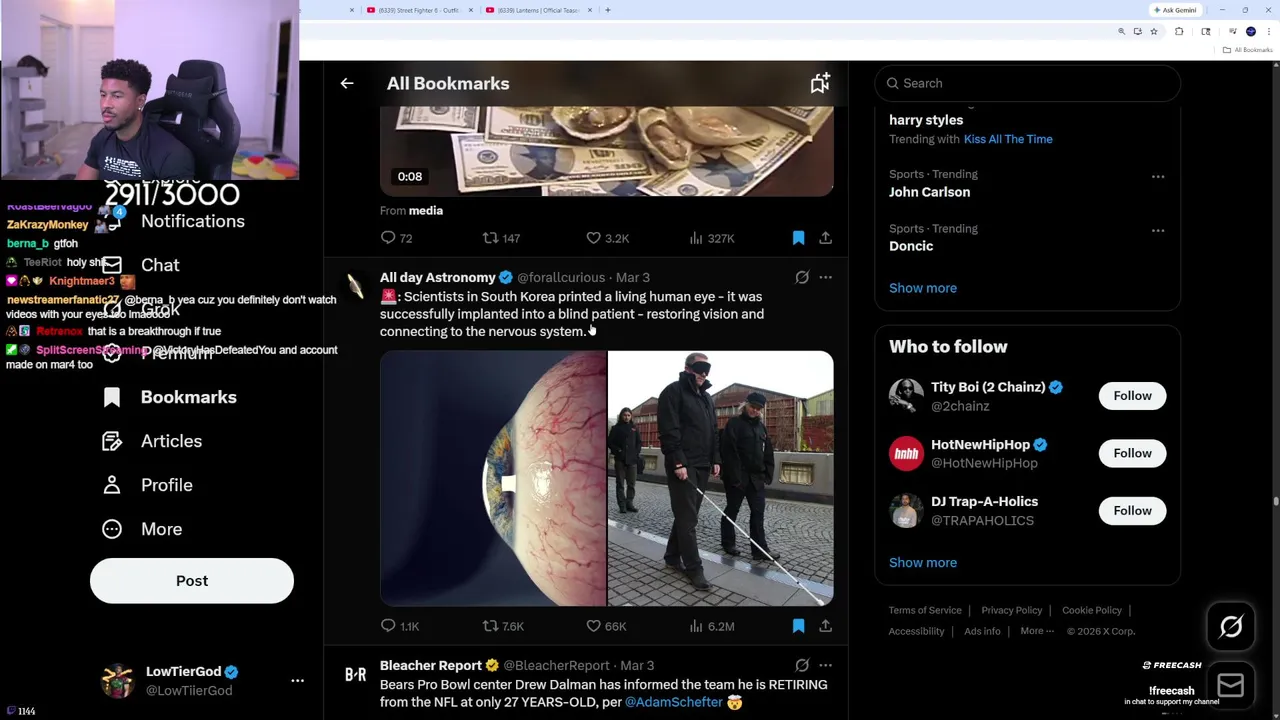Open LowTierGod account switcher menu

(297, 680)
